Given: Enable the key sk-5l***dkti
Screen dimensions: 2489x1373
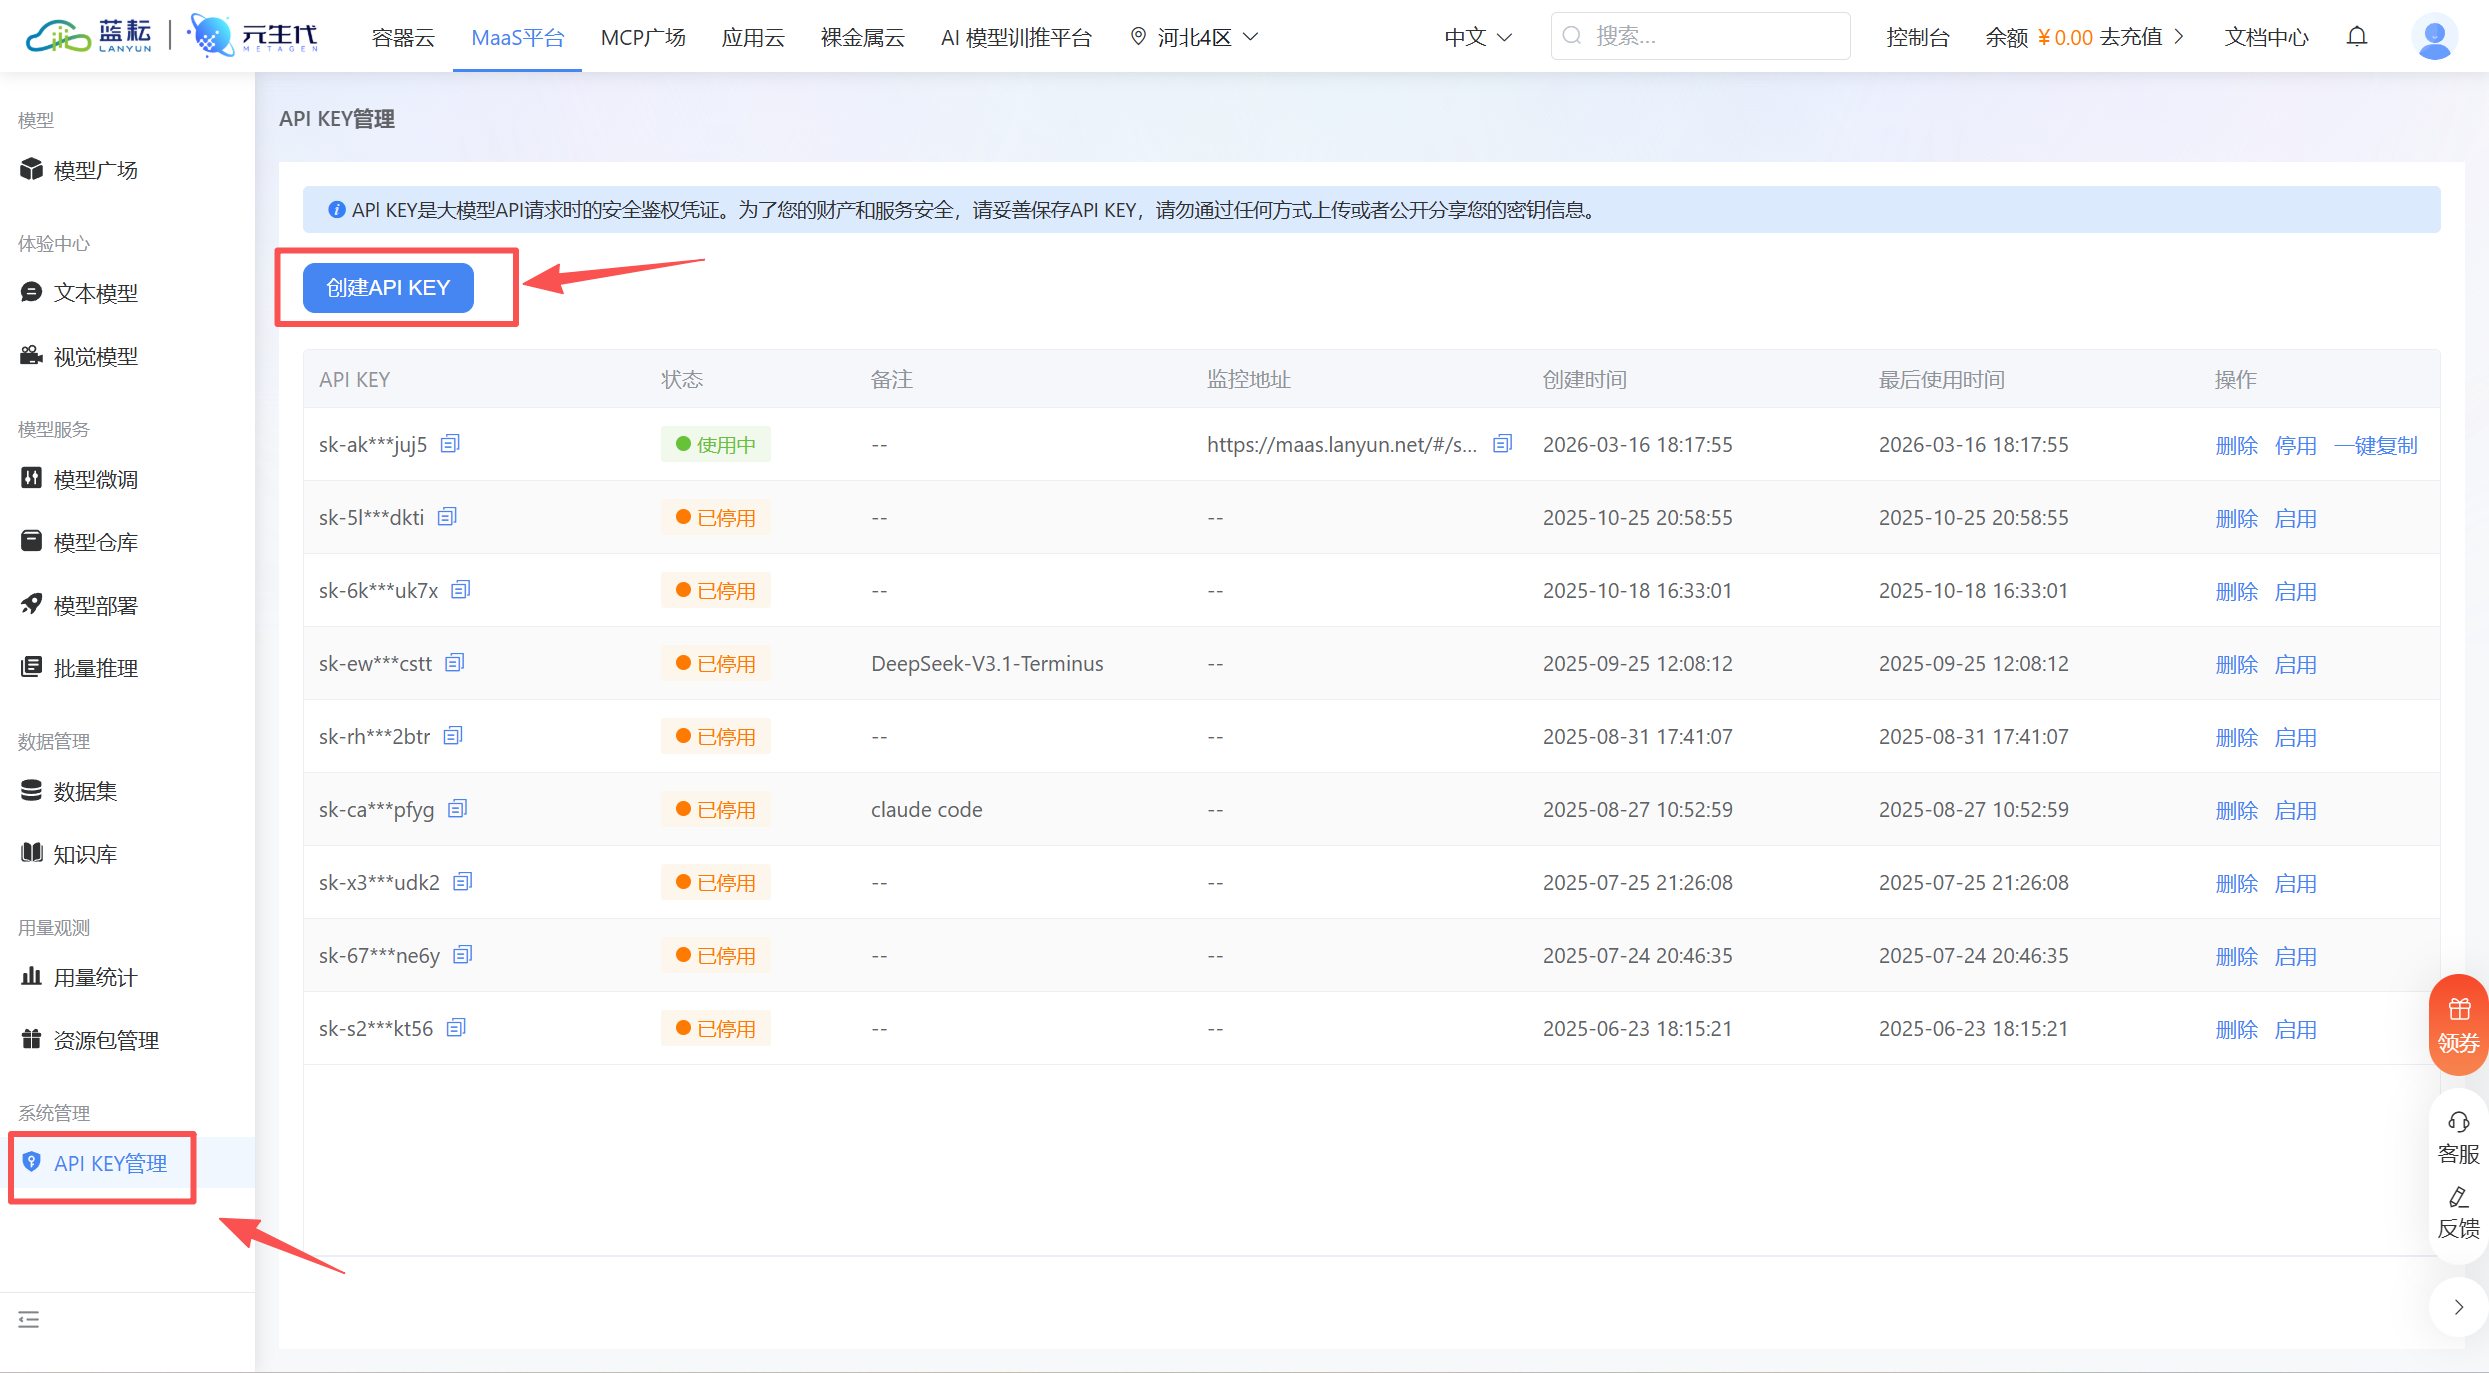Looking at the screenshot, I should (x=2296, y=517).
